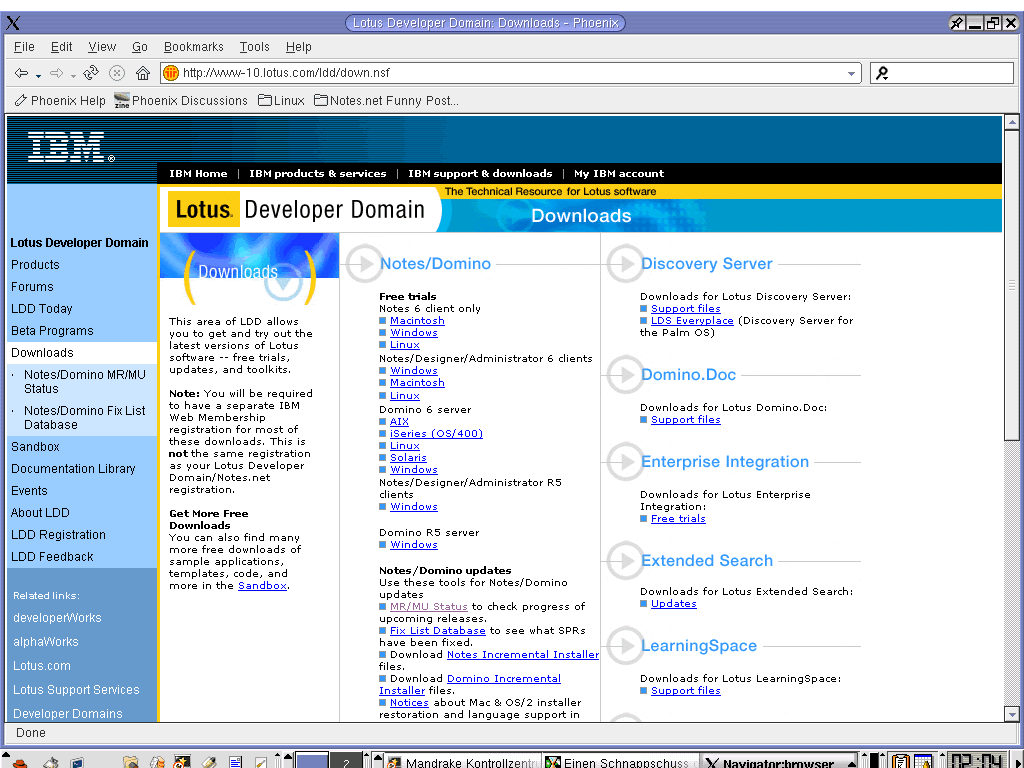Open Forums in the left sidebar
Viewport: 1024px width, 768px height.
coord(32,287)
